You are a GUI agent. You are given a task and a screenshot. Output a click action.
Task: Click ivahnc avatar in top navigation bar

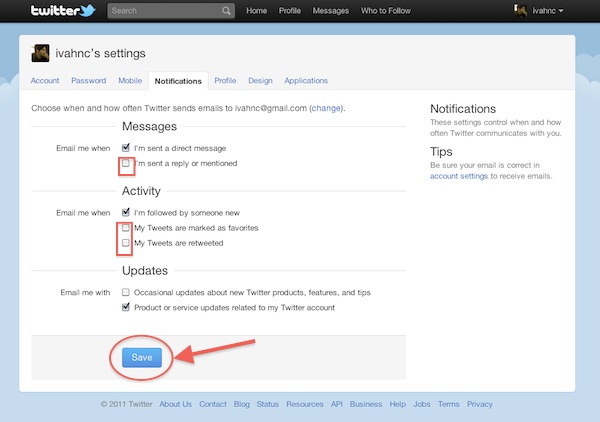click(520, 11)
